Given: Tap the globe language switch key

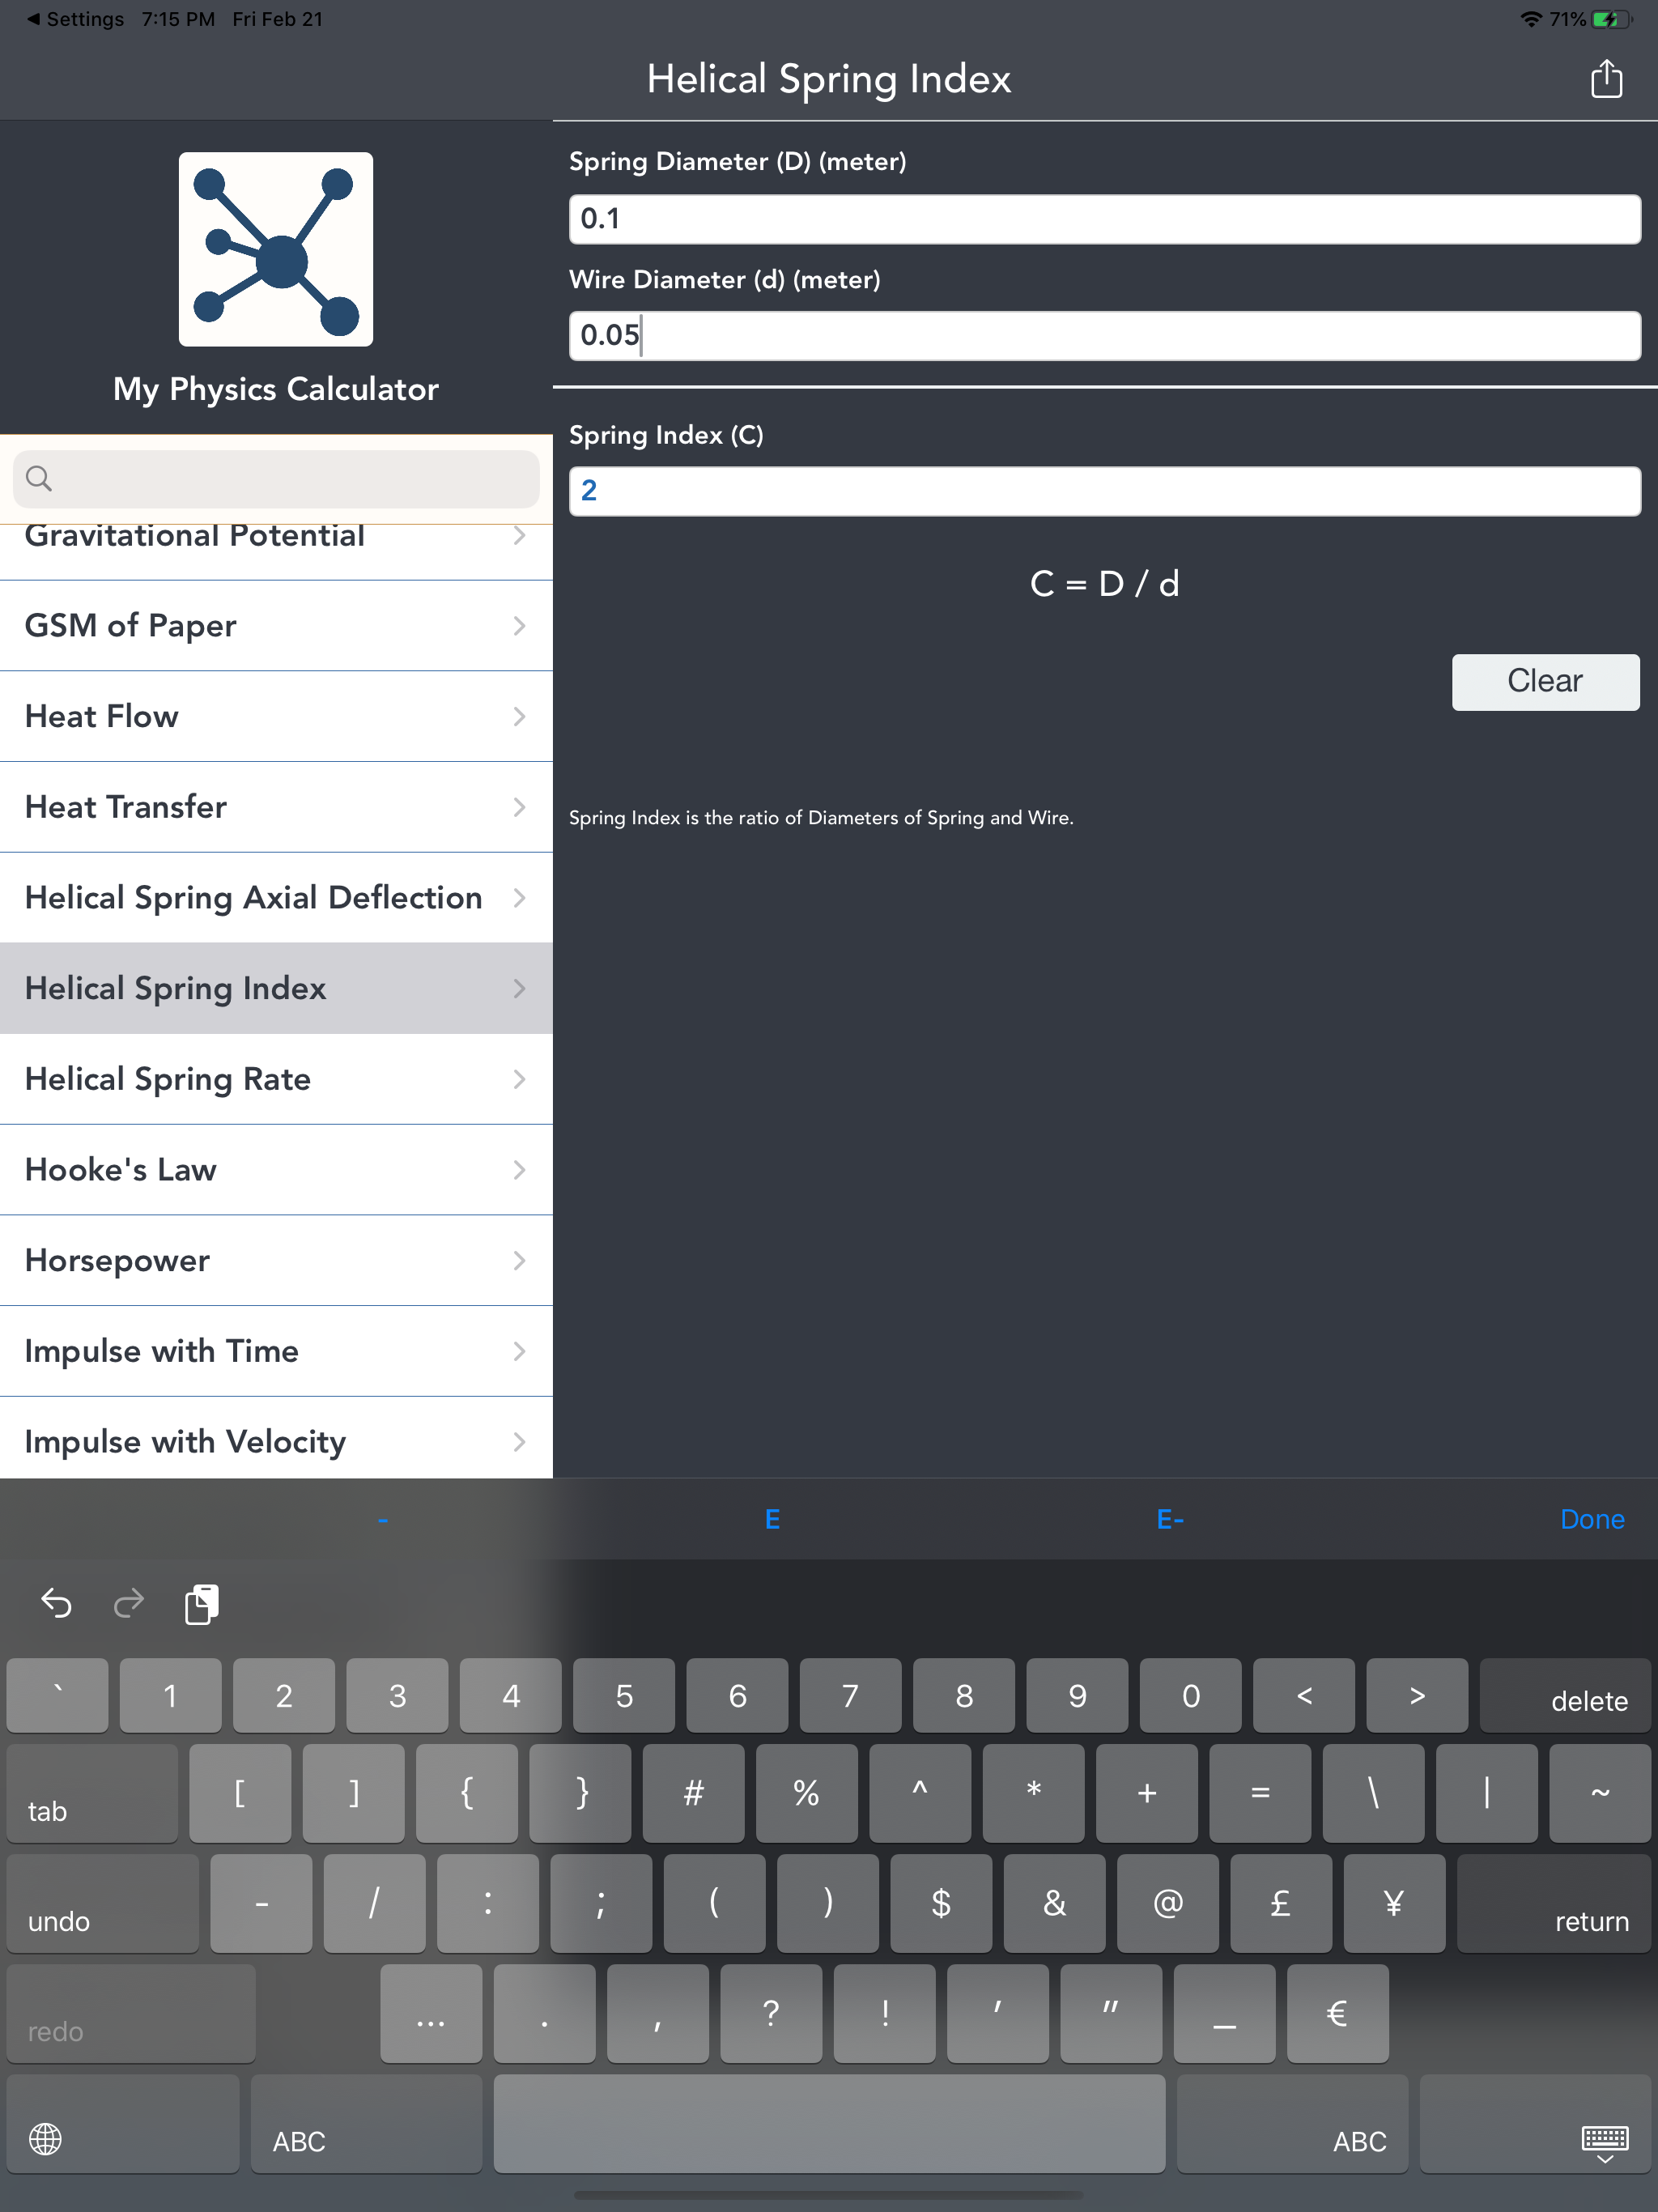Looking at the screenshot, I should tap(46, 2139).
